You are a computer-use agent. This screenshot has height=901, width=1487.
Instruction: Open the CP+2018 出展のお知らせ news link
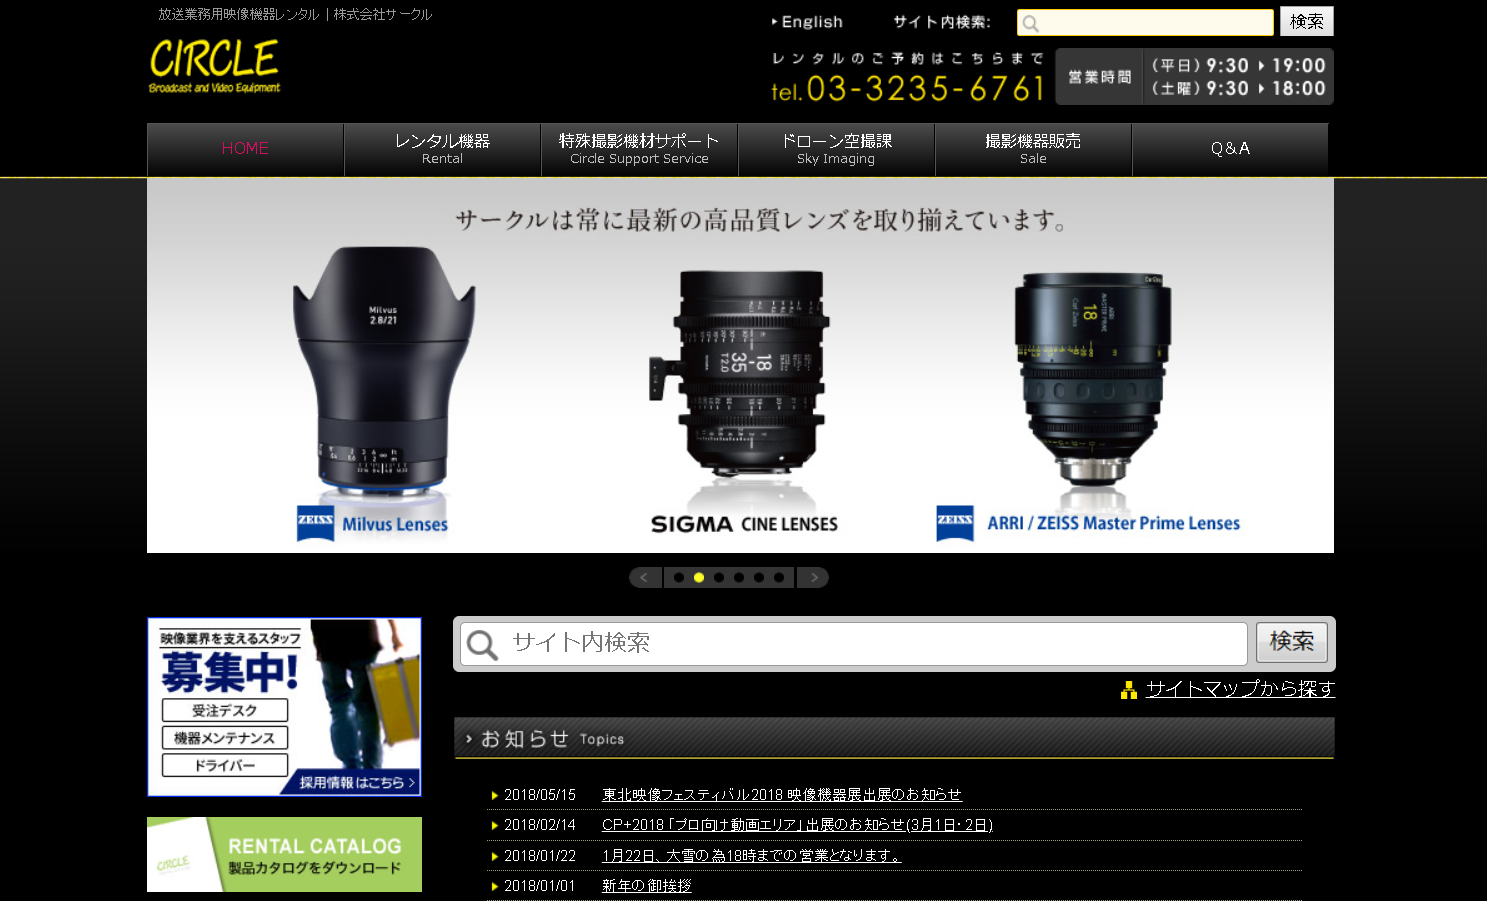coord(797,825)
